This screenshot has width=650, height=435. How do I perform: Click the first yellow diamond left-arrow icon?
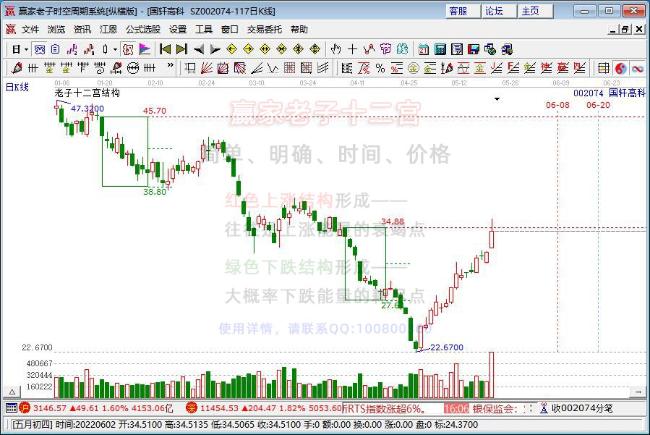coord(232,49)
